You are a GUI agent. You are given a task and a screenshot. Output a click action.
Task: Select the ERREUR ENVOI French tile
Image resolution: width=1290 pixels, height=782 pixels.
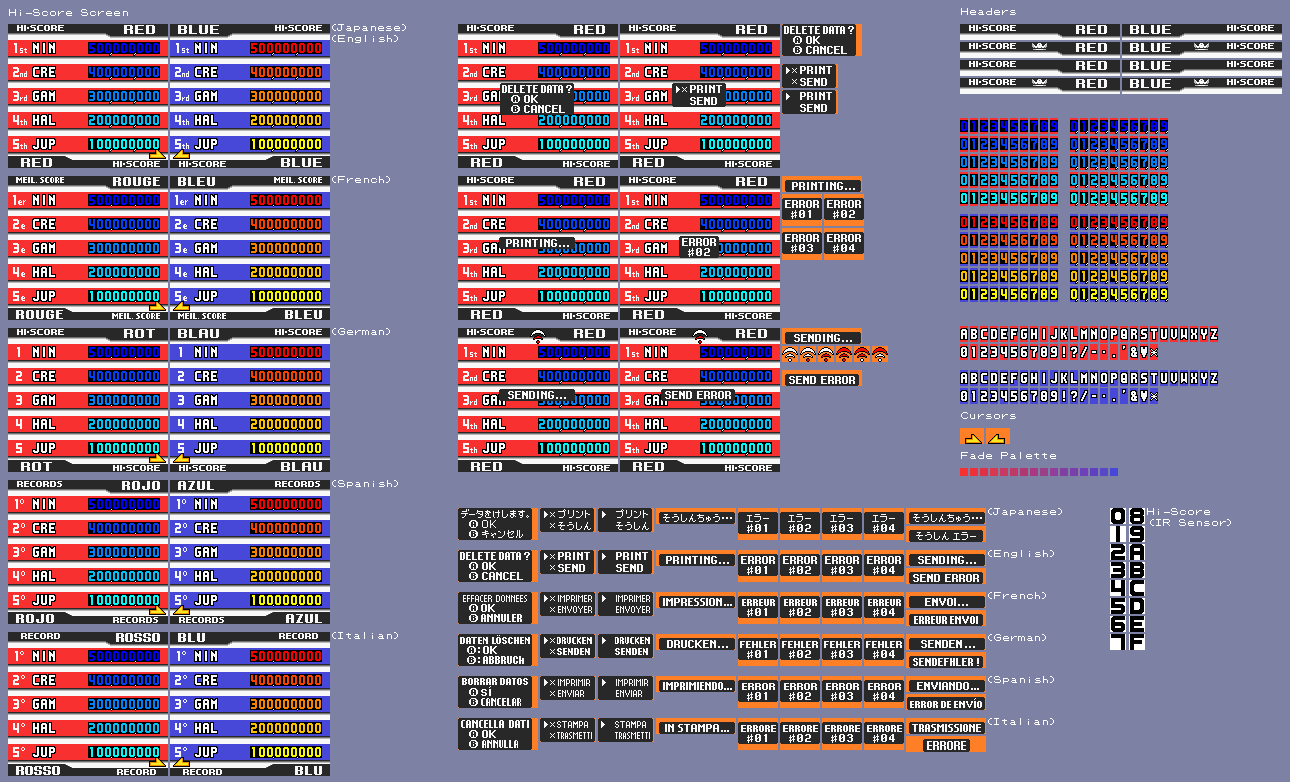(x=946, y=620)
